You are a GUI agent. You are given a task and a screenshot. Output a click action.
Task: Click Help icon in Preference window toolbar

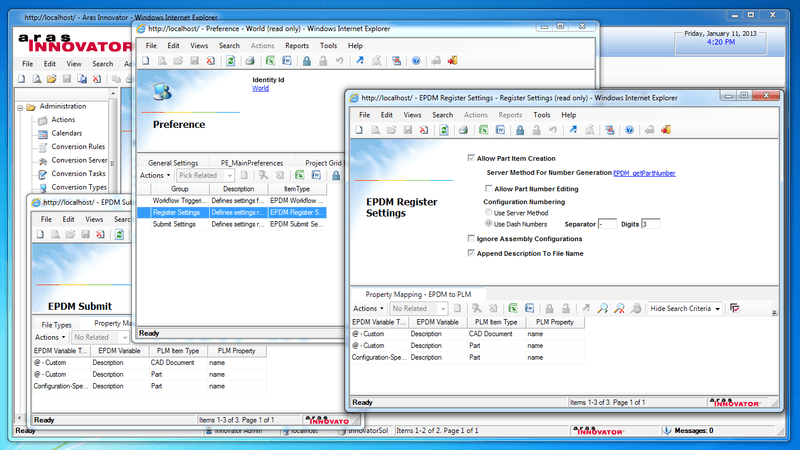416,61
